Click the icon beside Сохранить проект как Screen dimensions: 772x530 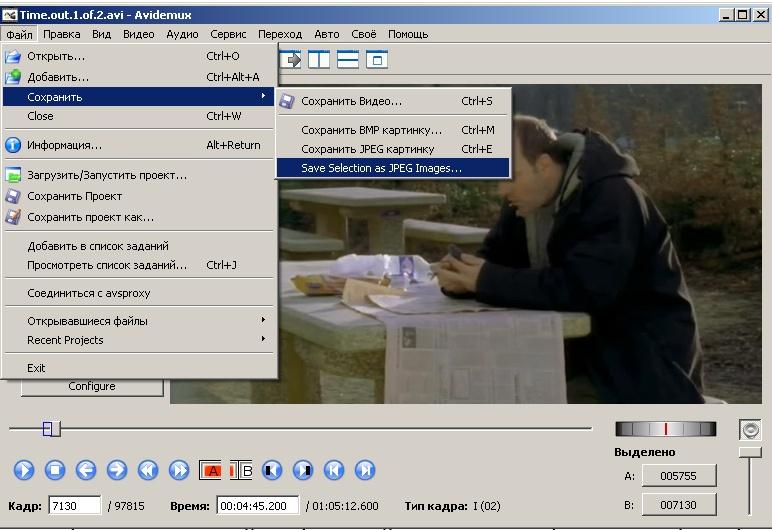13,217
